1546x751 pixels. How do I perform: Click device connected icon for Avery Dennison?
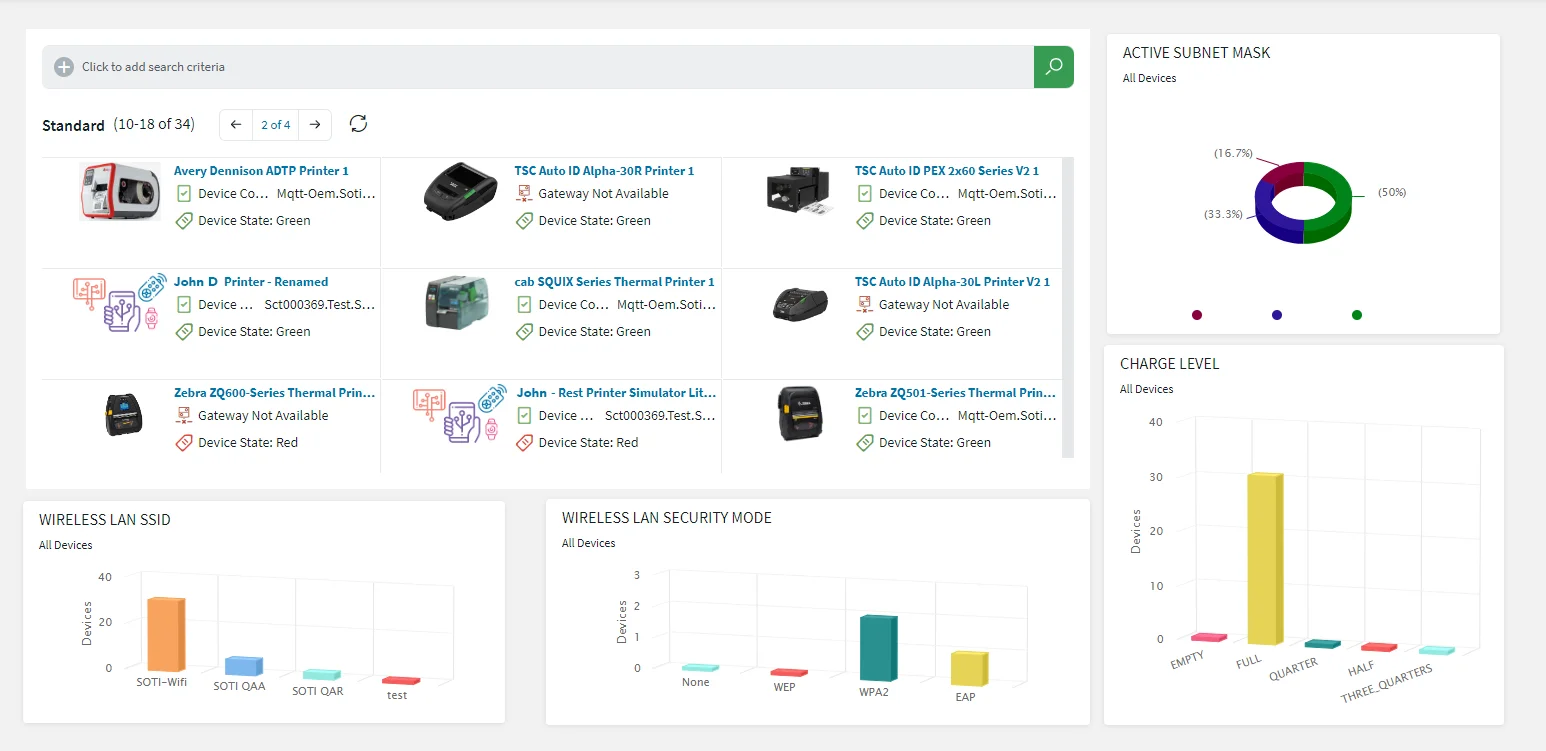(183, 194)
